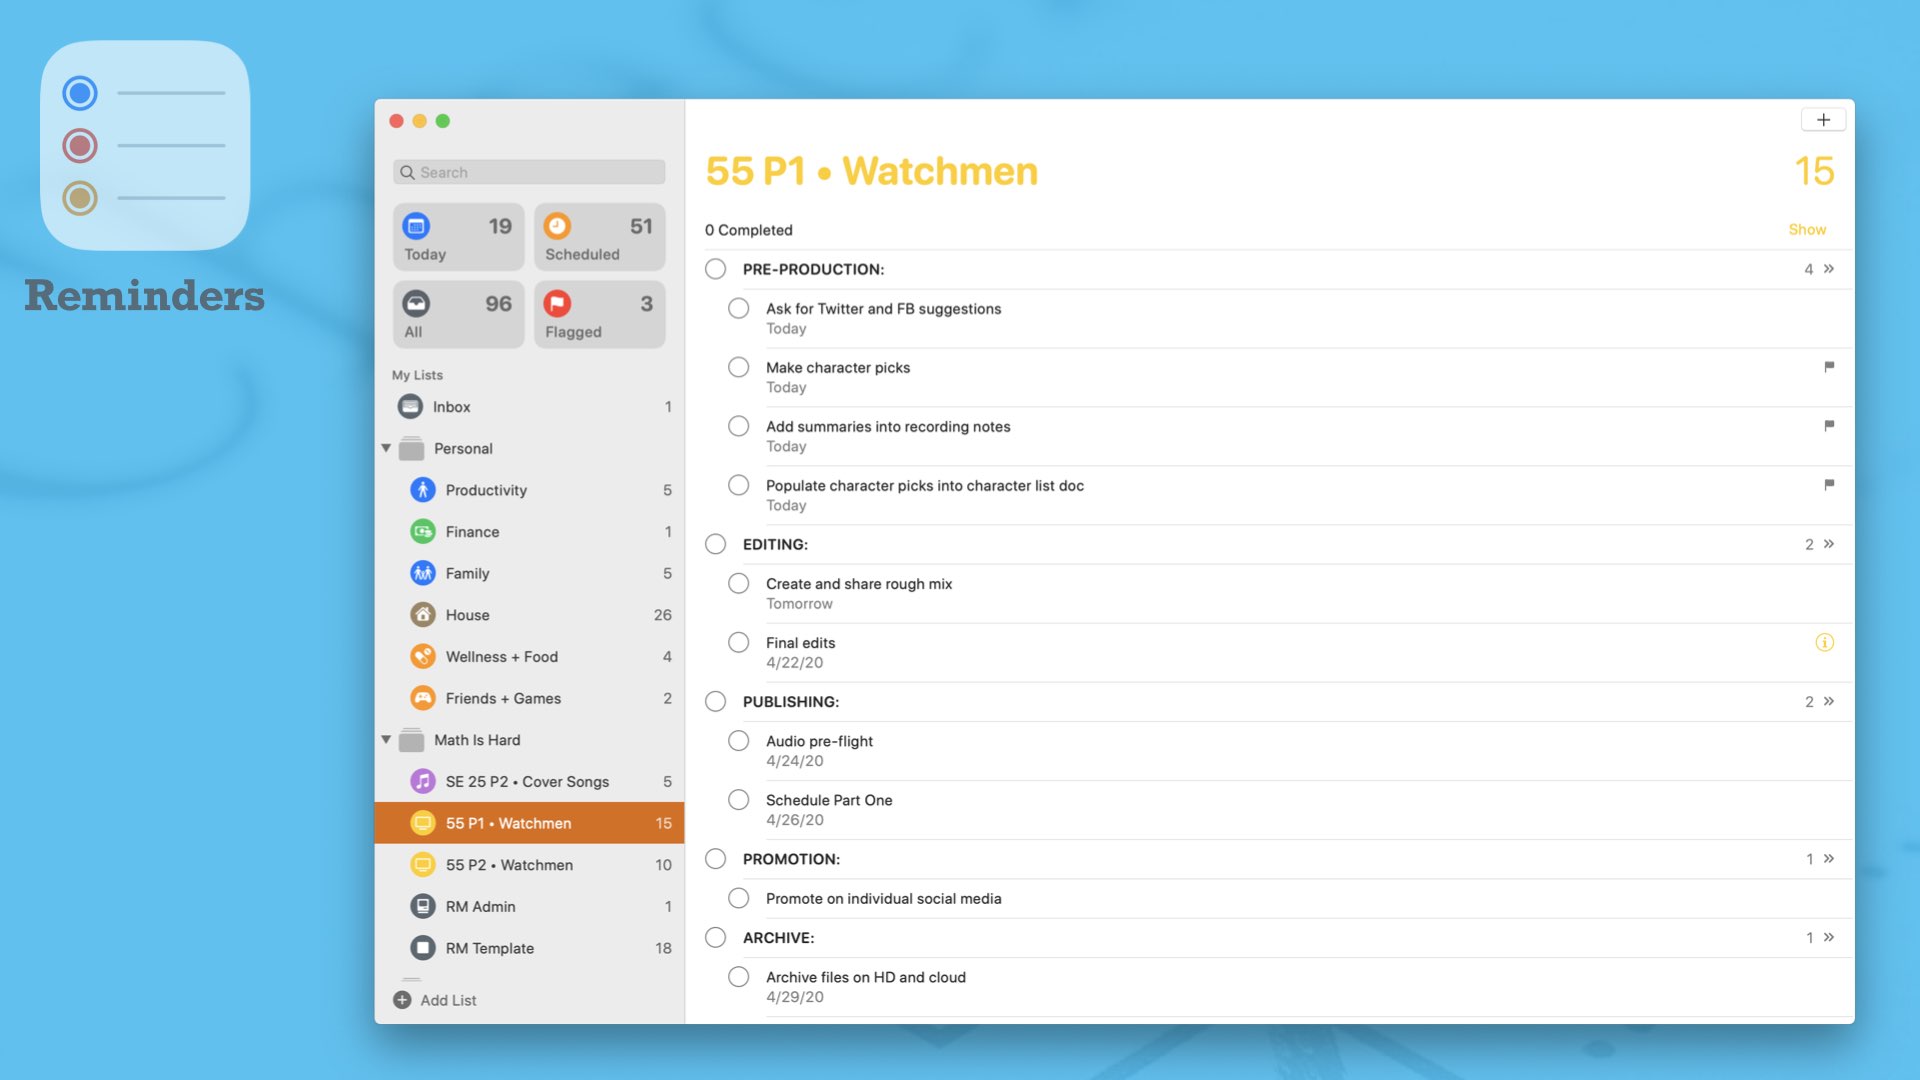Select the RM Template list
The image size is (1920, 1080).
pos(530,948)
